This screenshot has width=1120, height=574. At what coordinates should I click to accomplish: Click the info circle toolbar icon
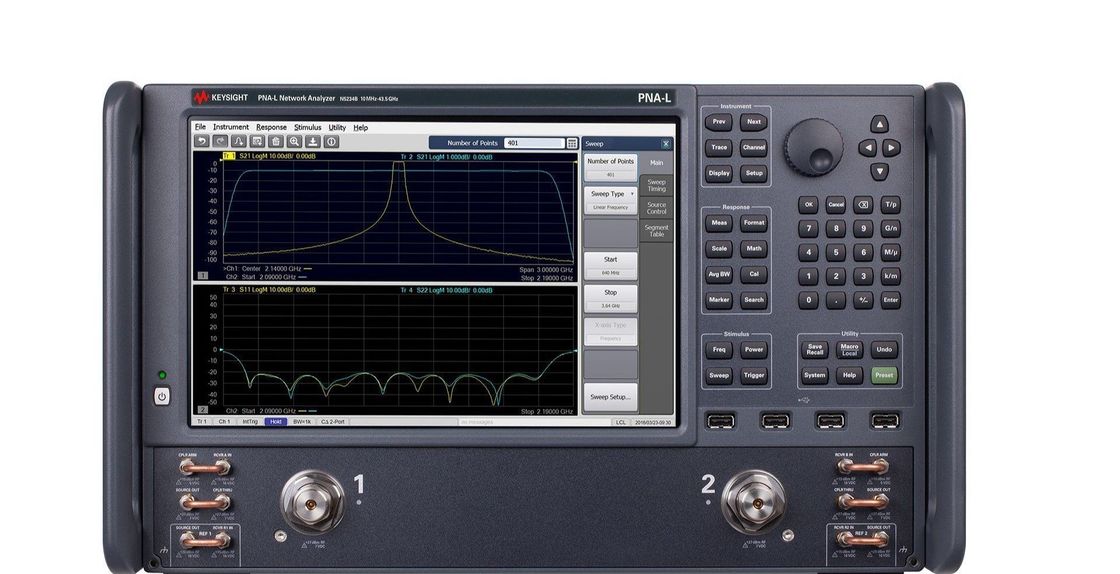tap(331, 142)
